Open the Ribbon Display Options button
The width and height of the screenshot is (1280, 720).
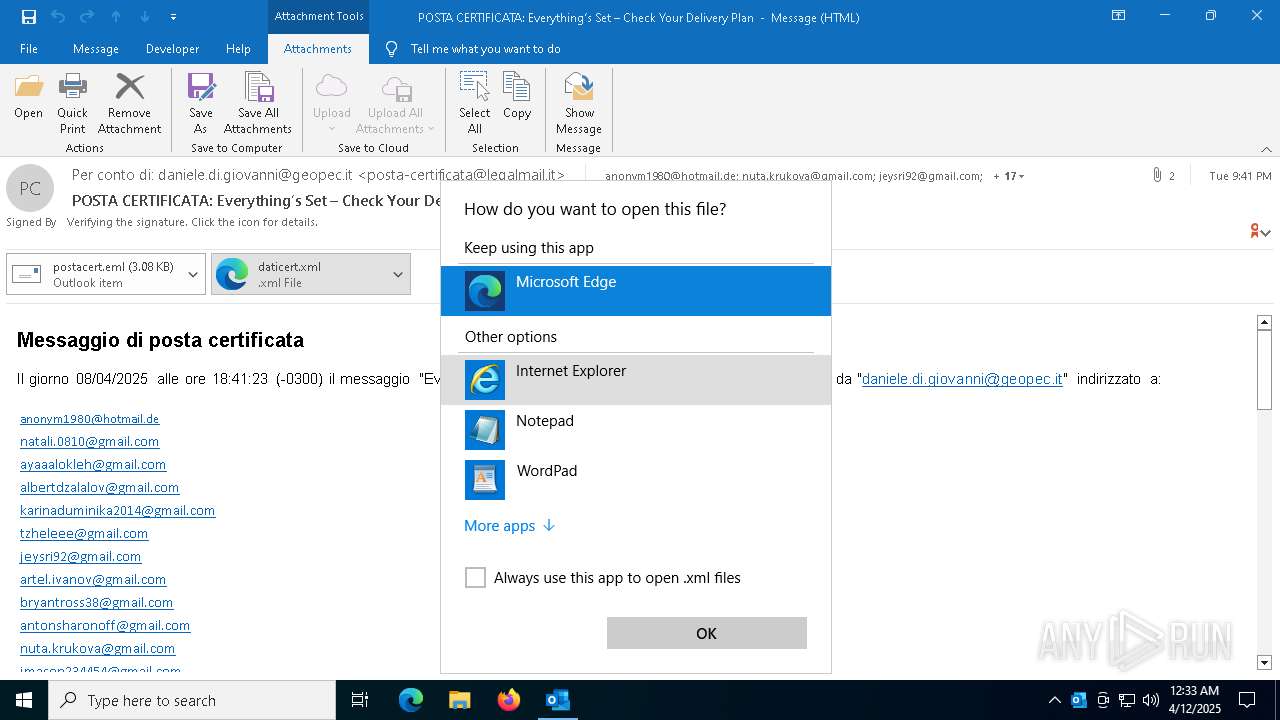(1119, 16)
